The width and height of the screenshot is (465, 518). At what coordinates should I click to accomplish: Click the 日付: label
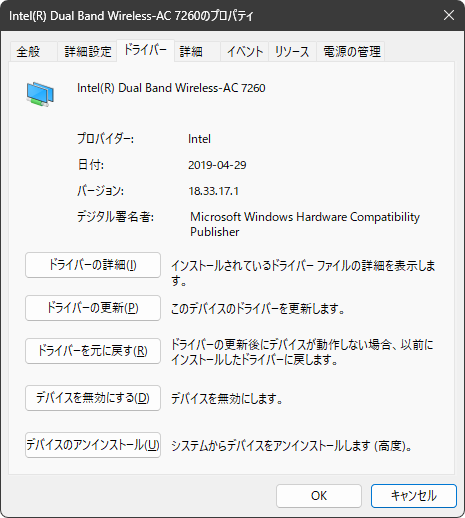pos(91,165)
